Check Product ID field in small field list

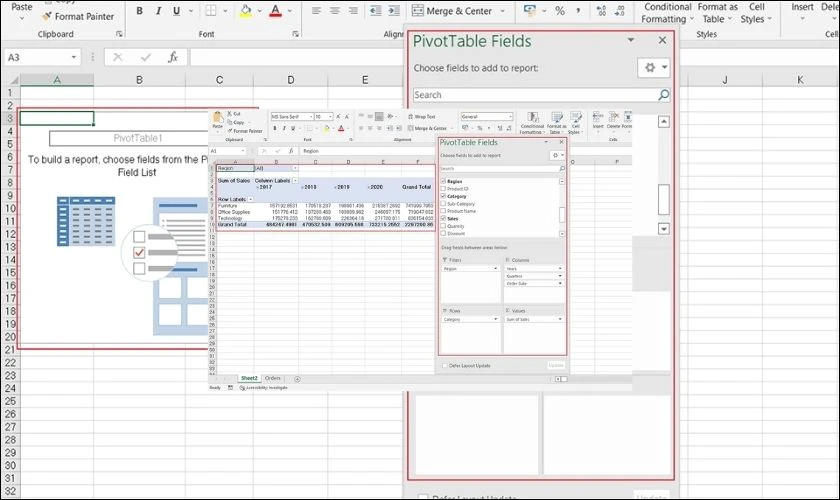[443, 189]
